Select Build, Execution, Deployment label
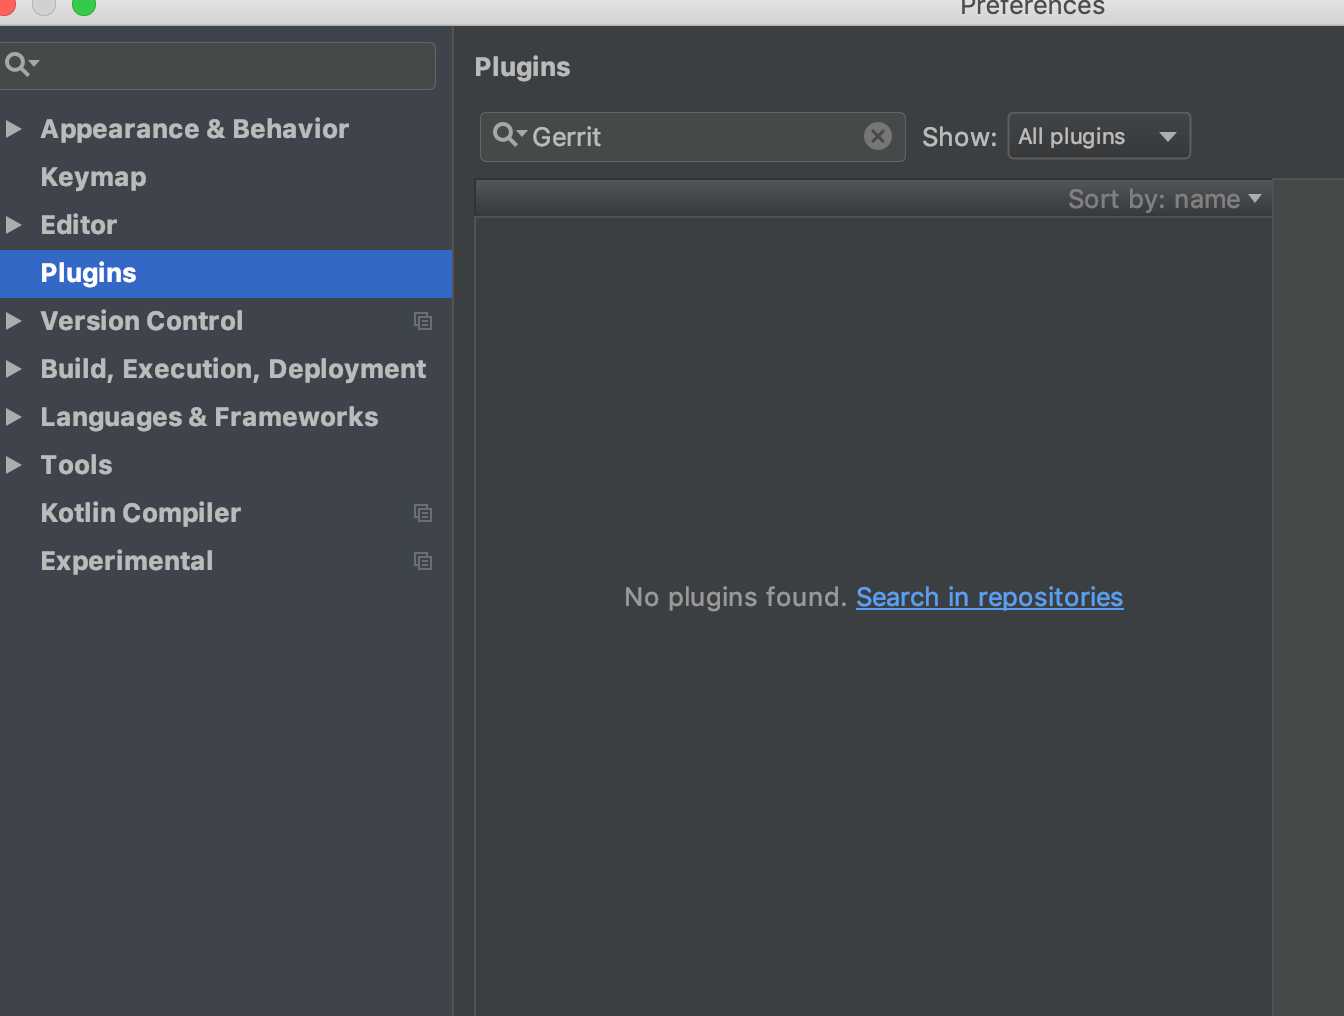This screenshot has height=1016, width=1344. click(x=233, y=369)
